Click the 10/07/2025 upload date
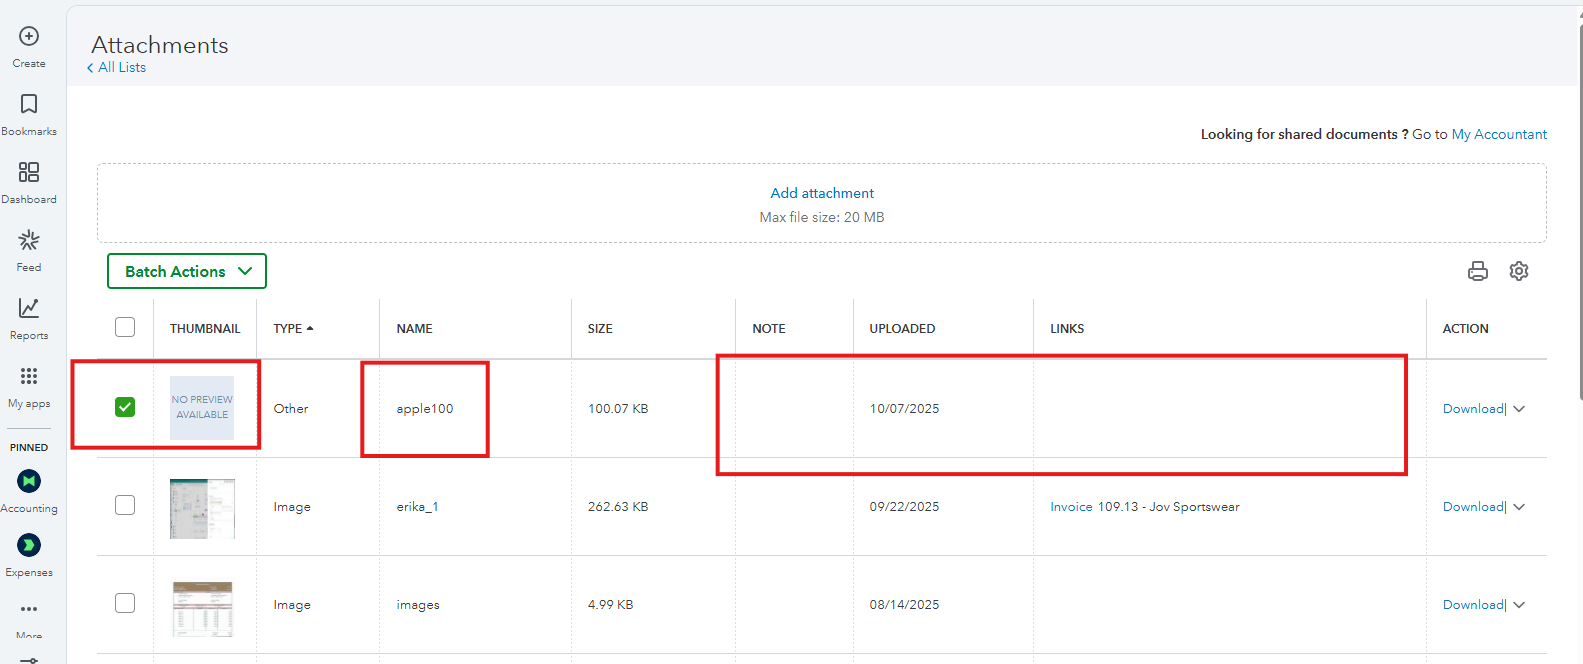Image resolution: width=1583 pixels, height=664 pixels. [x=904, y=408]
